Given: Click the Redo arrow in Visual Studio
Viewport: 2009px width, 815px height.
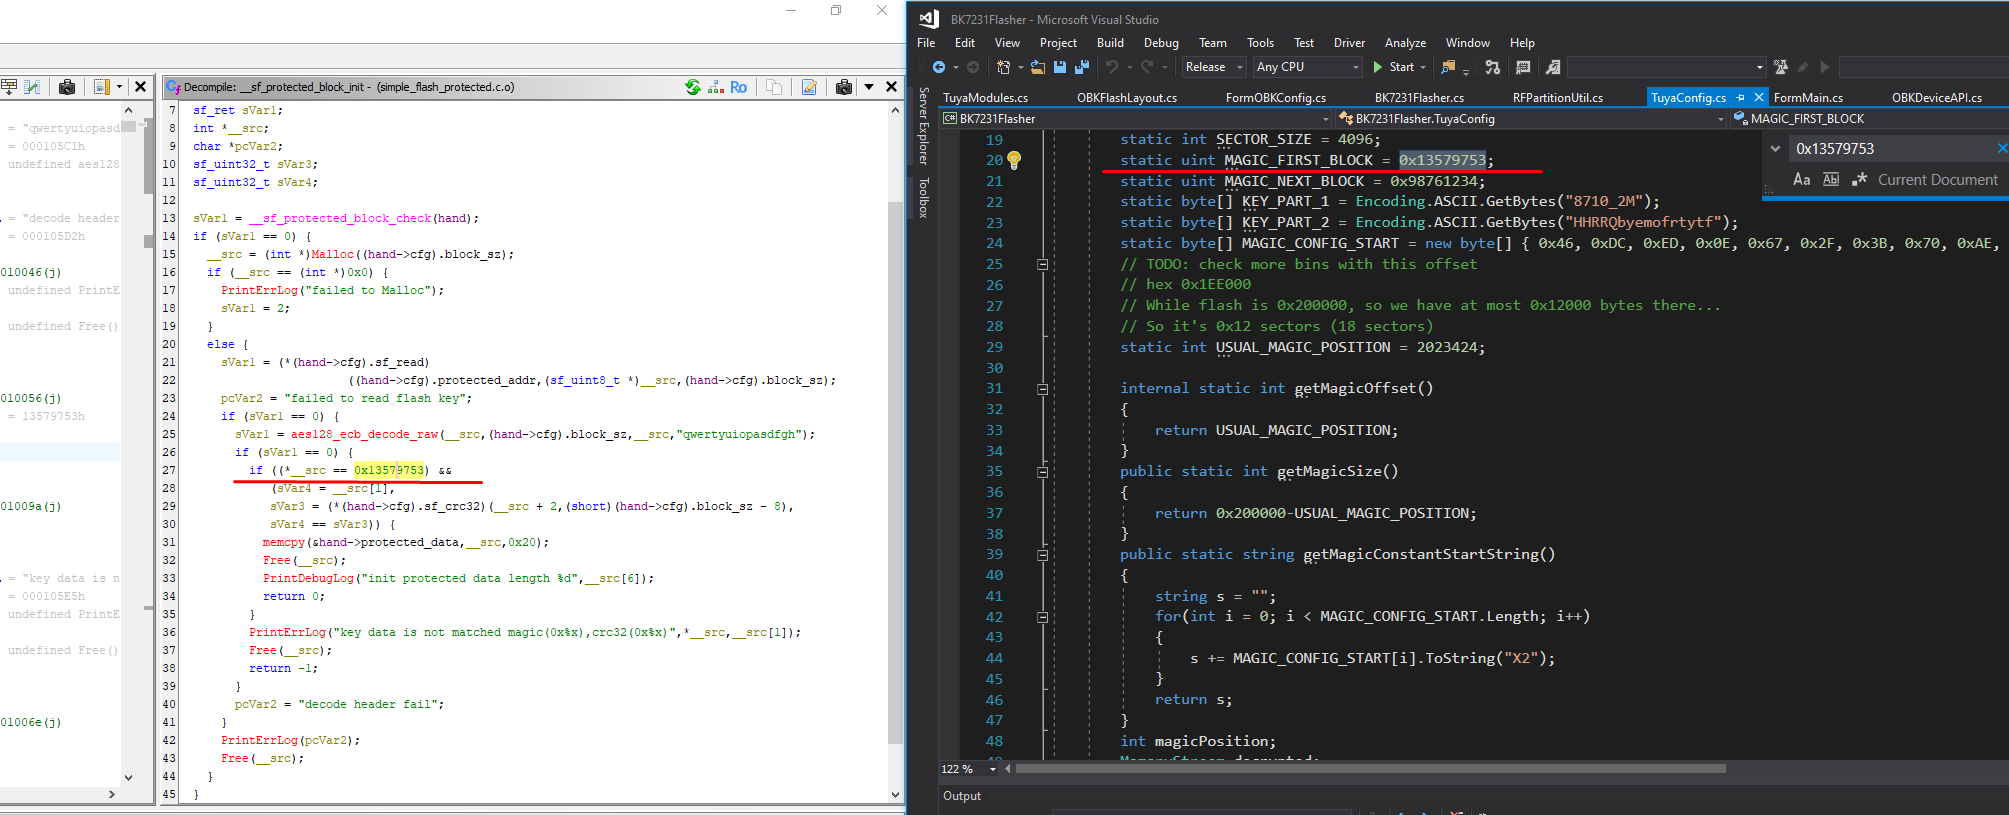Looking at the screenshot, I should [1147, 67].
